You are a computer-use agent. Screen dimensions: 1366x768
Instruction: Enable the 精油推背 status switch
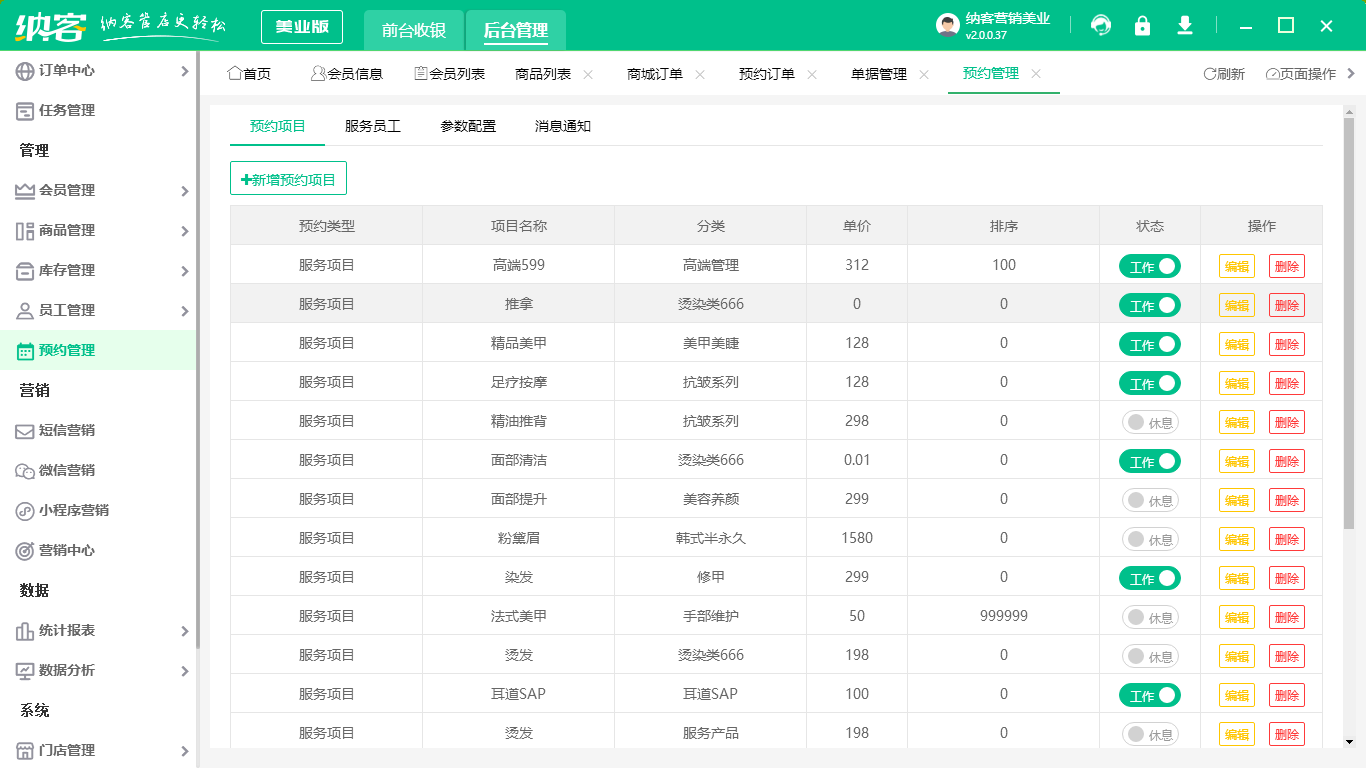click(1150, 422)
